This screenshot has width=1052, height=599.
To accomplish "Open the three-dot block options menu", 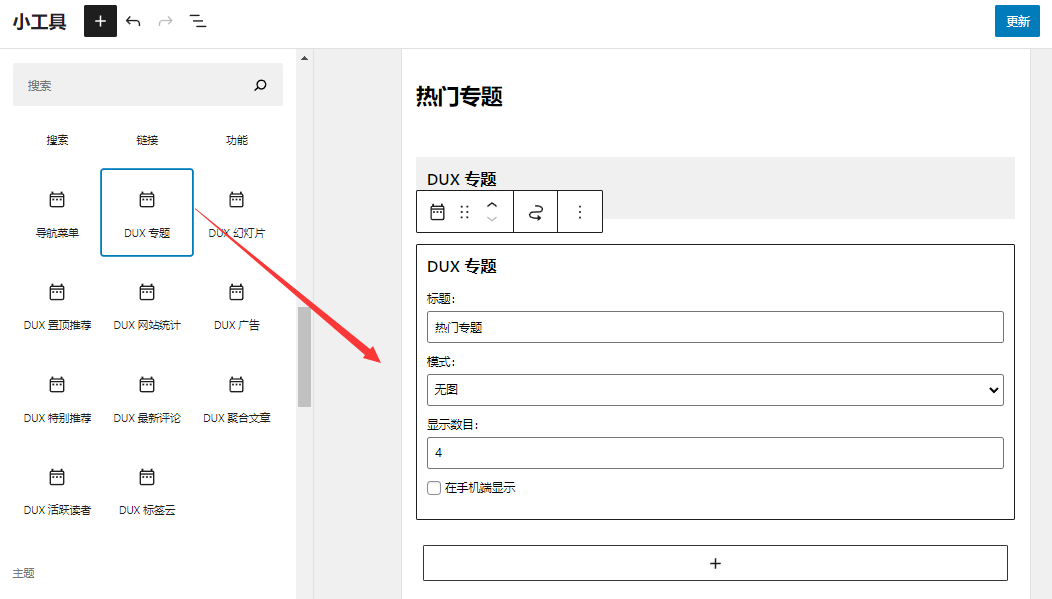I will (580, 211).
